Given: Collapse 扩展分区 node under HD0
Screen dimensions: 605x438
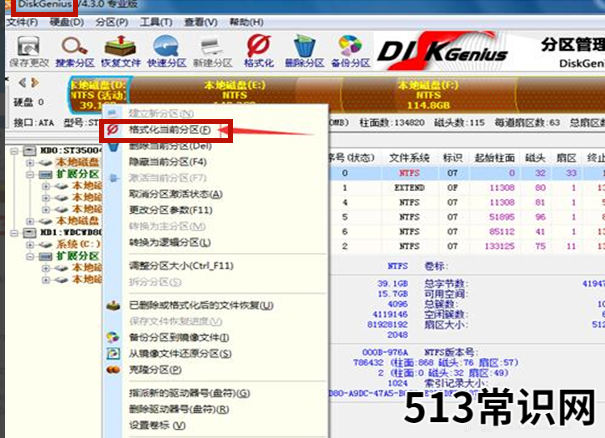Looking at the screenshot, I should (30, 175).
